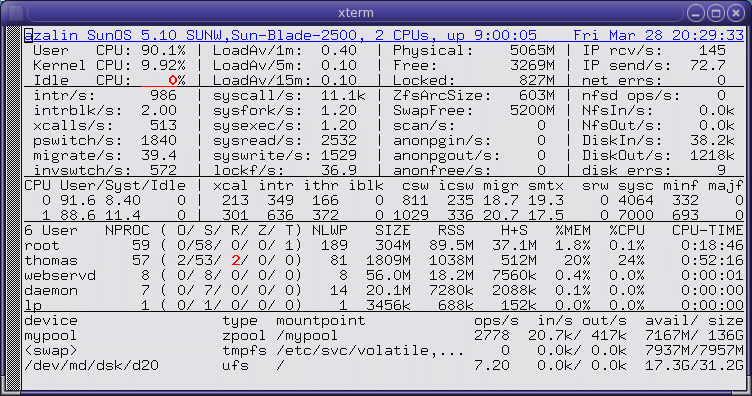Select the thomas user row

point(384,261)
